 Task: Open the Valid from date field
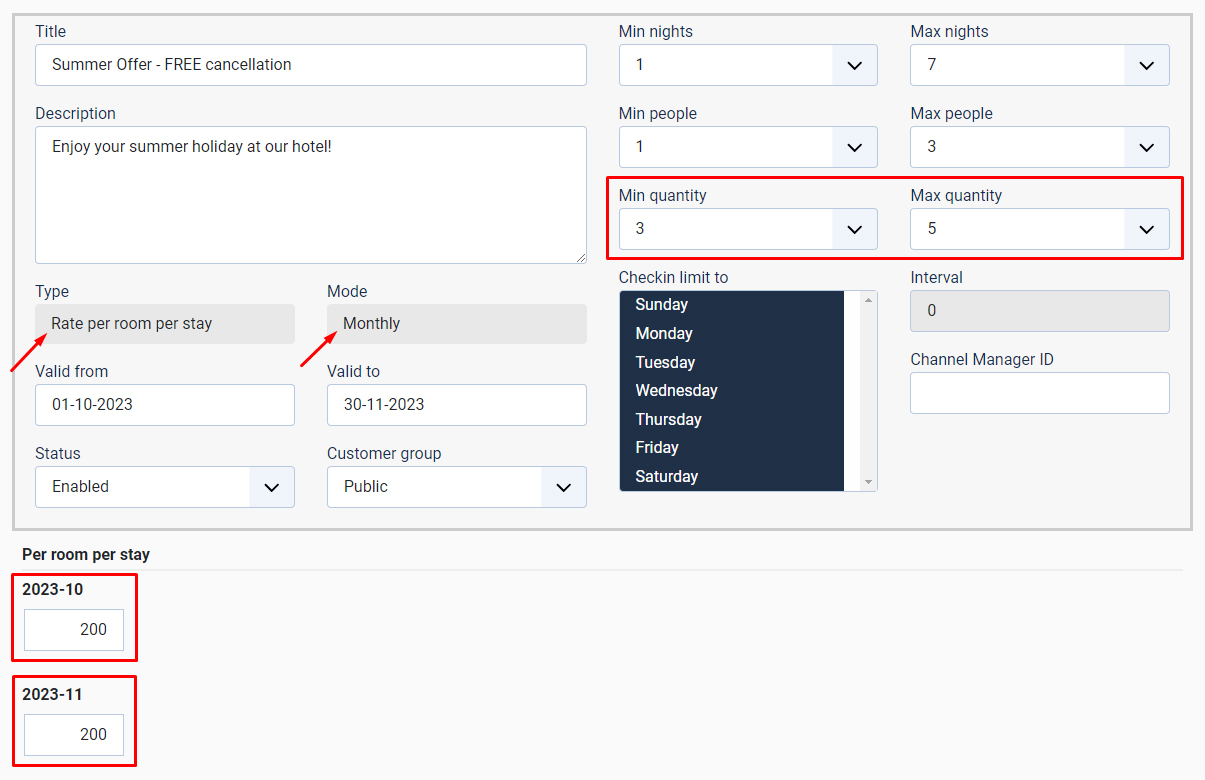pyautogui.click(x=165, y=405)
